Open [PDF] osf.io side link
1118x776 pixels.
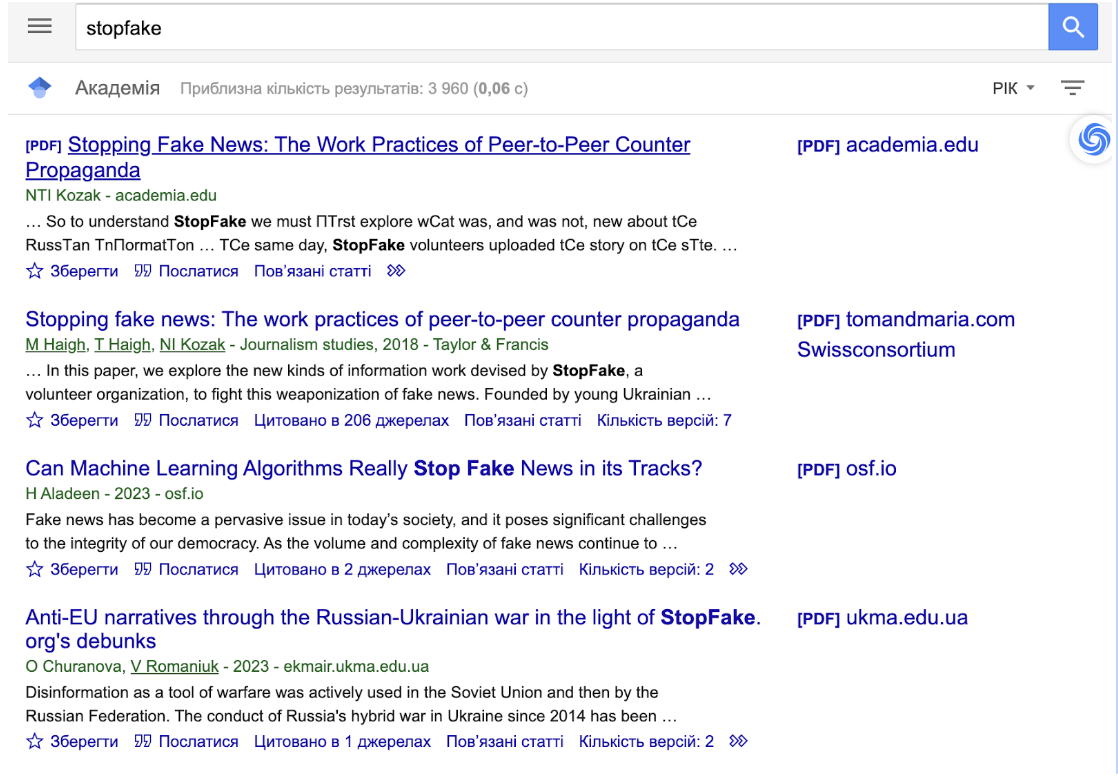(x=846, y=469)
